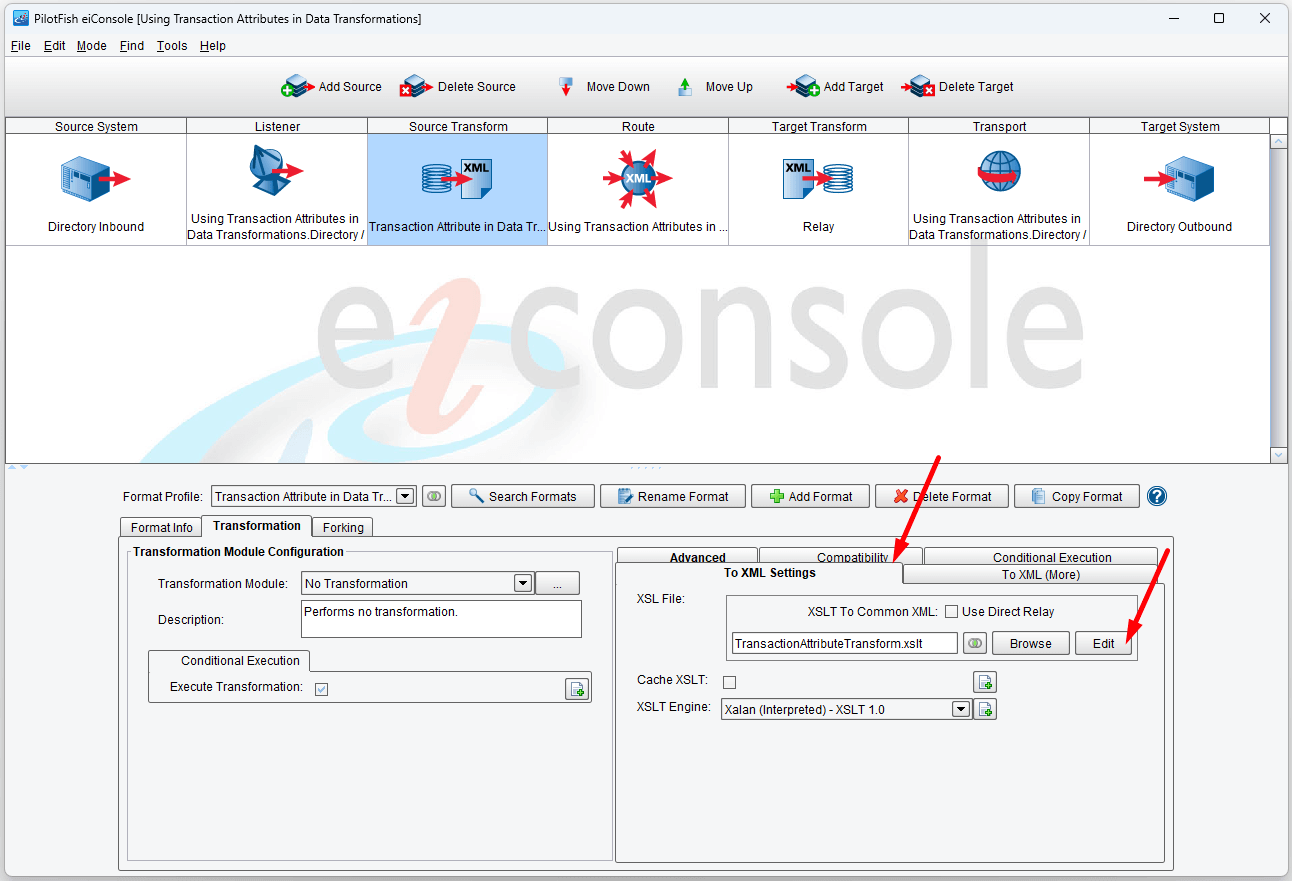The height and width of the screenshot is (881, 1292).
Task: Click the Add Target toolbar icon
Action: pos(803,87)
